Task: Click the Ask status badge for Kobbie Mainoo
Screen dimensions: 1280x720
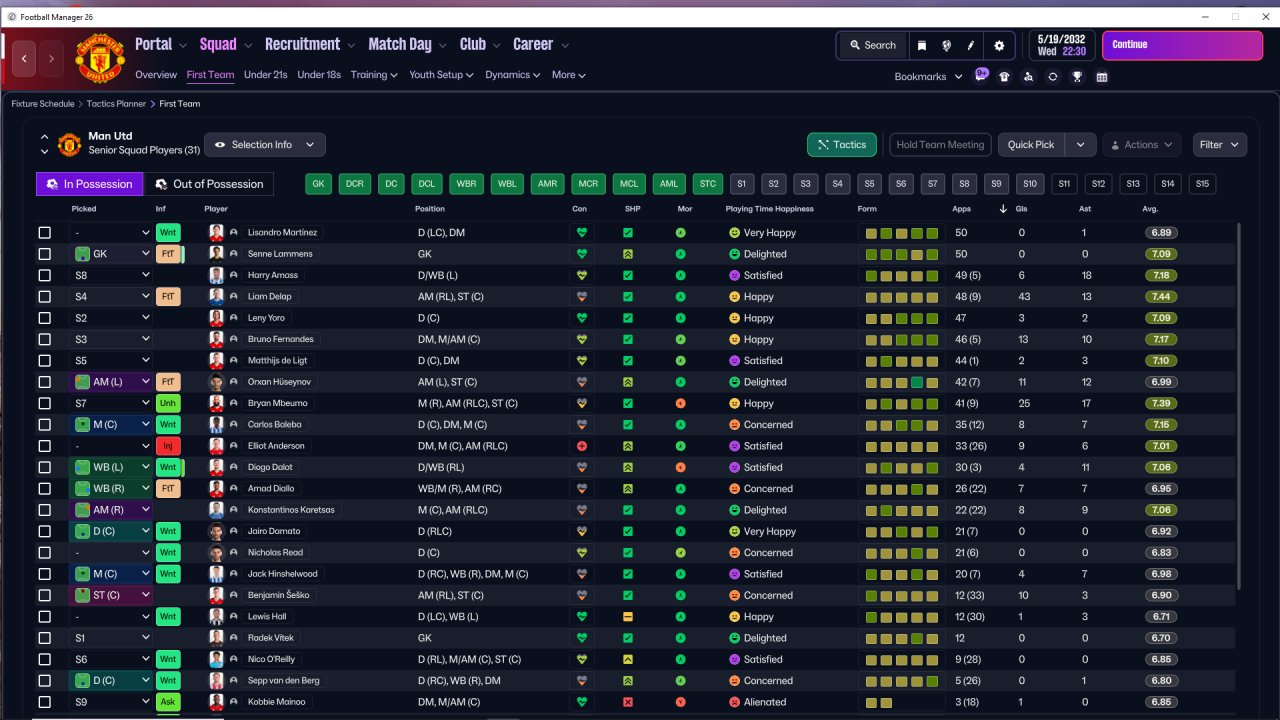Action: coord(168,702)
